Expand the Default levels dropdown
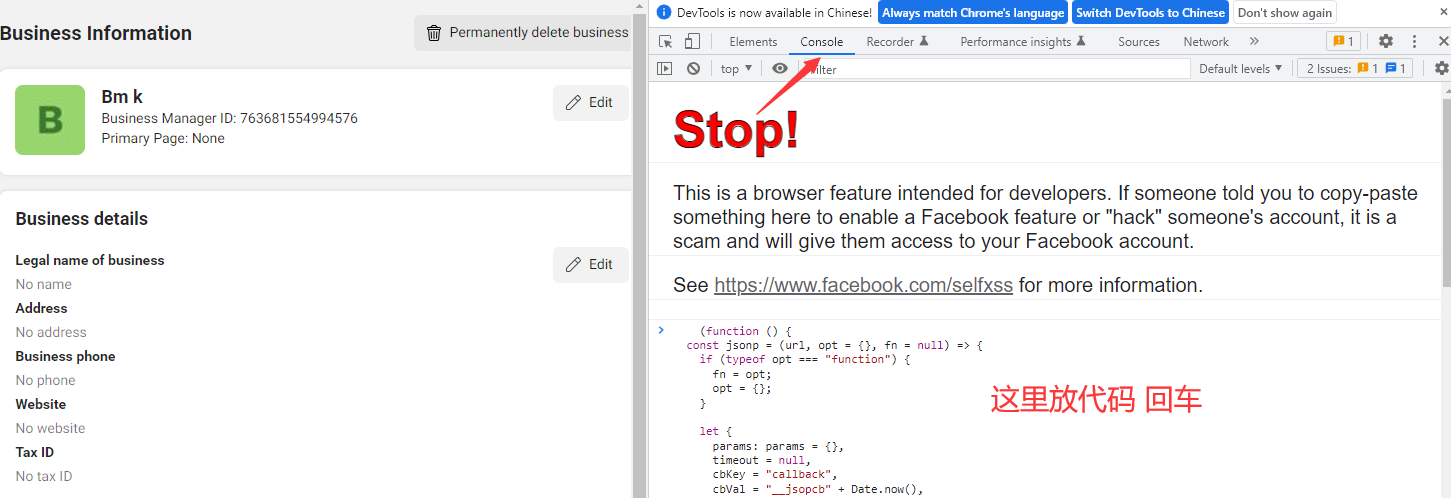1451x498 pixels. click(x=1240, y=69)
